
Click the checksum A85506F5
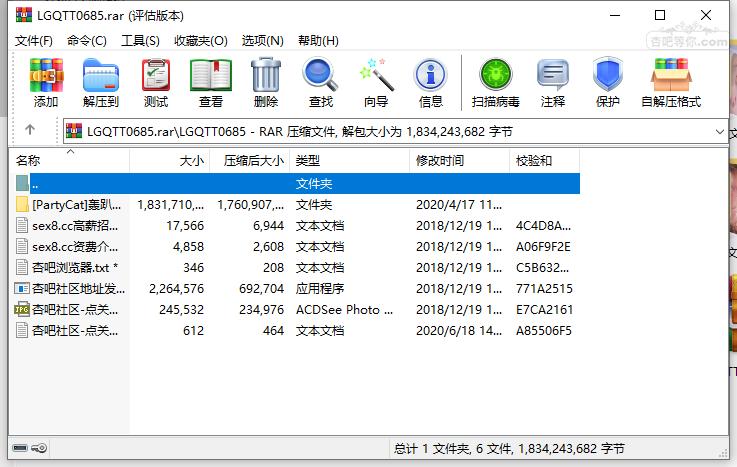coord(544,331)
